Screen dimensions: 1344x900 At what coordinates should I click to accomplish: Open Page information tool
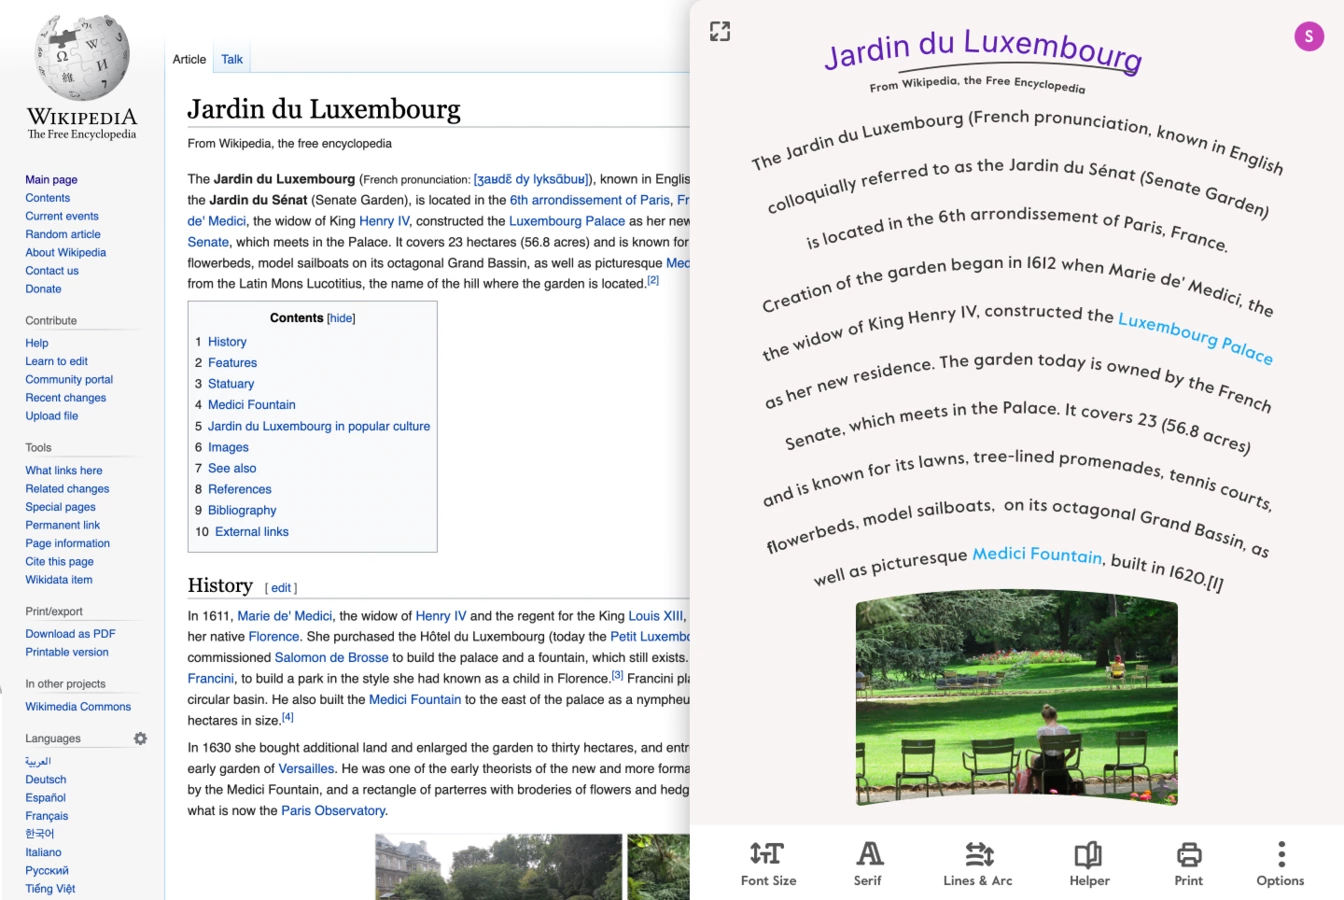coord(68,544)
